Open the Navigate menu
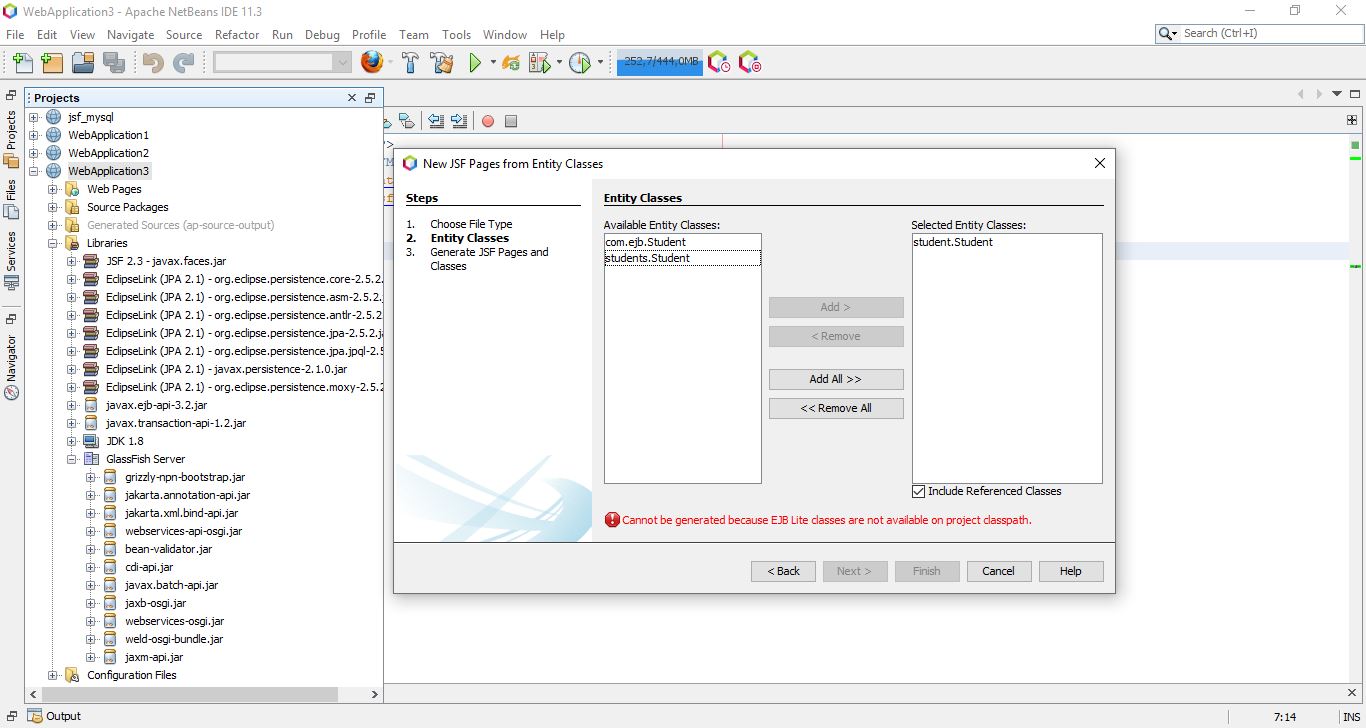The width and height of the screenshot is (1366, 728). 130,34
